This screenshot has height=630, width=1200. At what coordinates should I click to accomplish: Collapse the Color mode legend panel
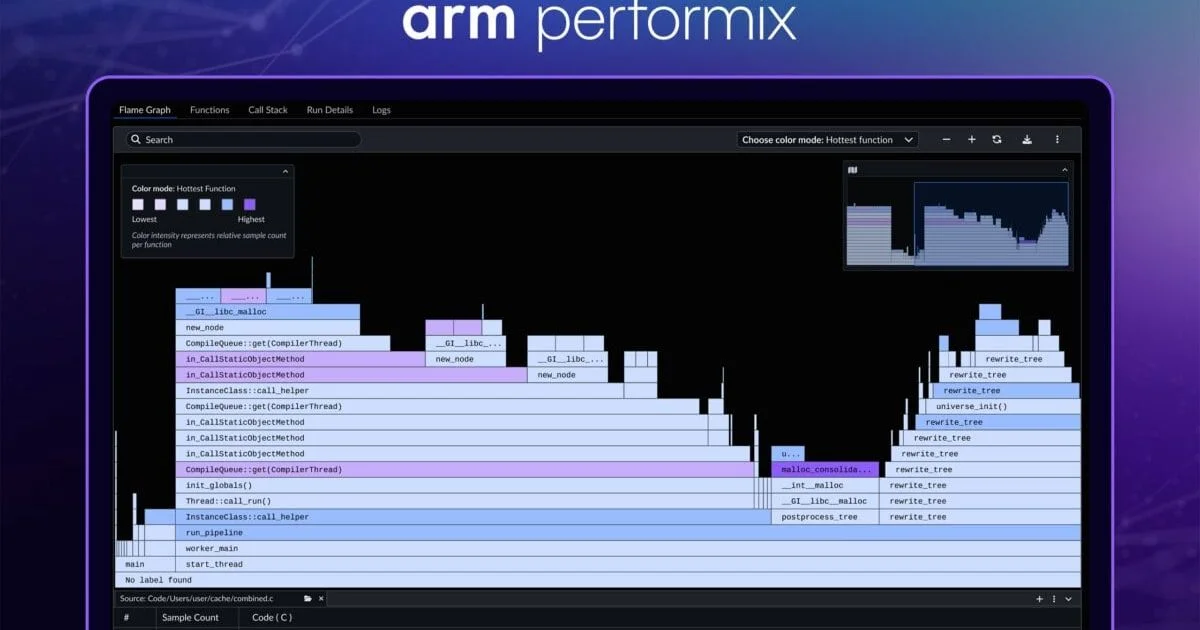(285, 171)
